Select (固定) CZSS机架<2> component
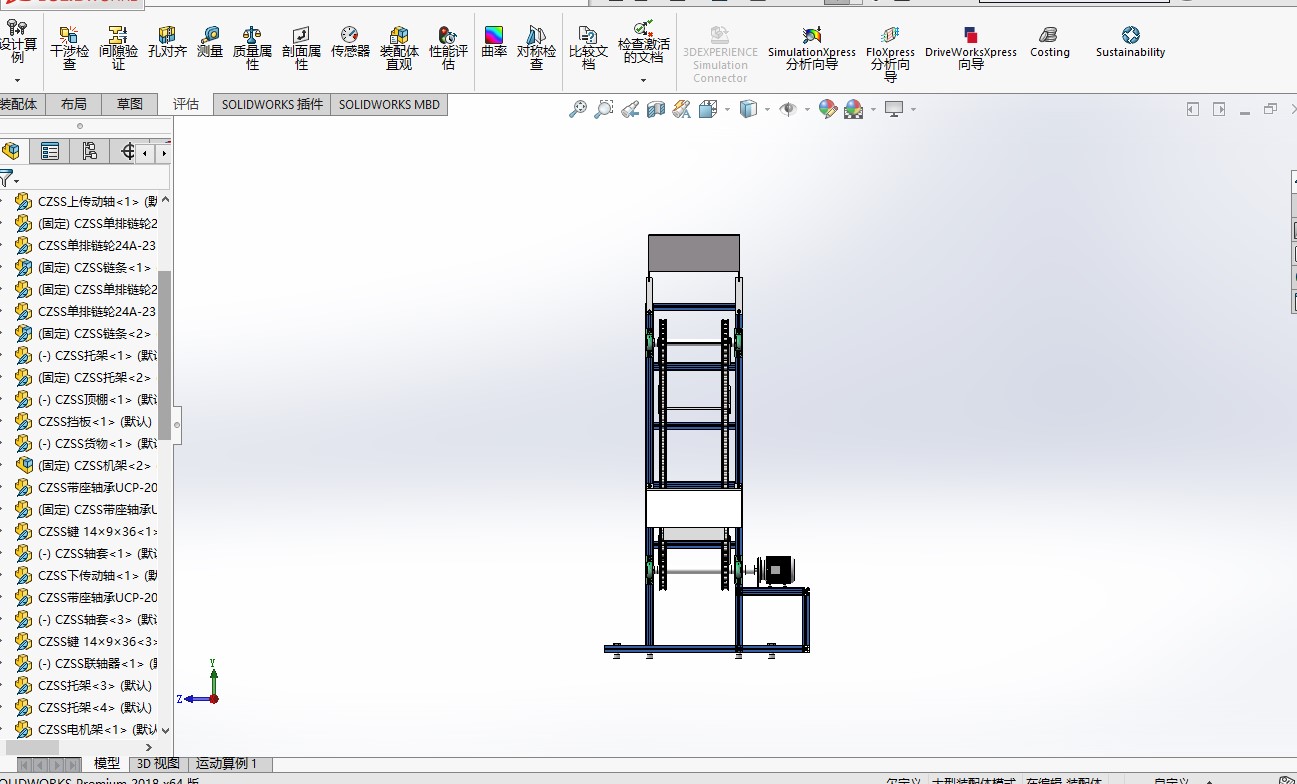Image resolution: width=1297 pixels, height=784 pixels. (84, 465)
